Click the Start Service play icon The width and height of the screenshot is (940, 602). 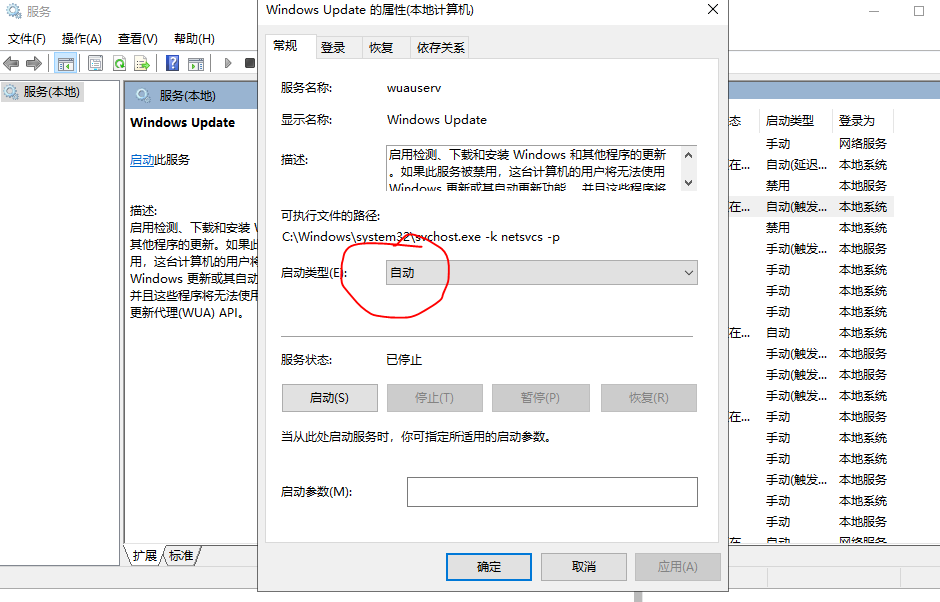(x=228, y=63)
